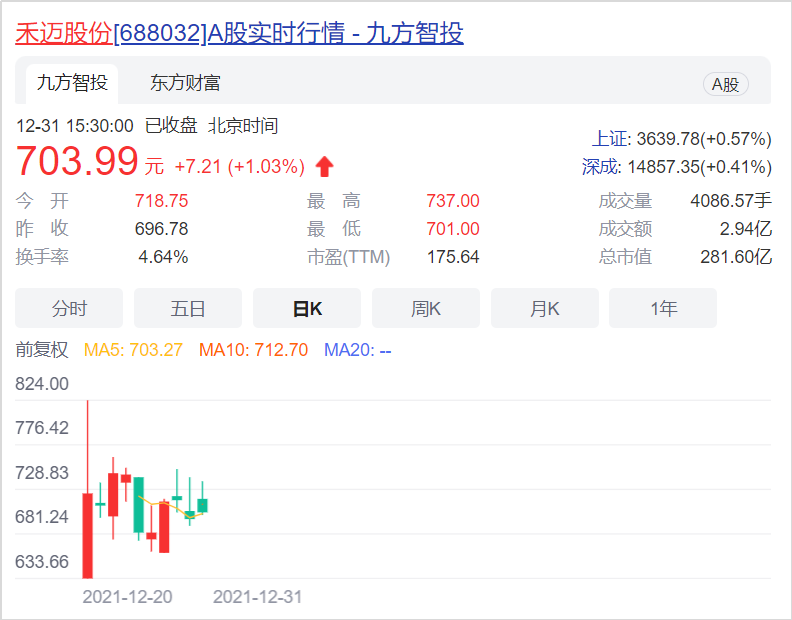Open the 禾迈股份[688032] title link
The height and width of the screenshot is (620, 792).
[x=239, y=33]
